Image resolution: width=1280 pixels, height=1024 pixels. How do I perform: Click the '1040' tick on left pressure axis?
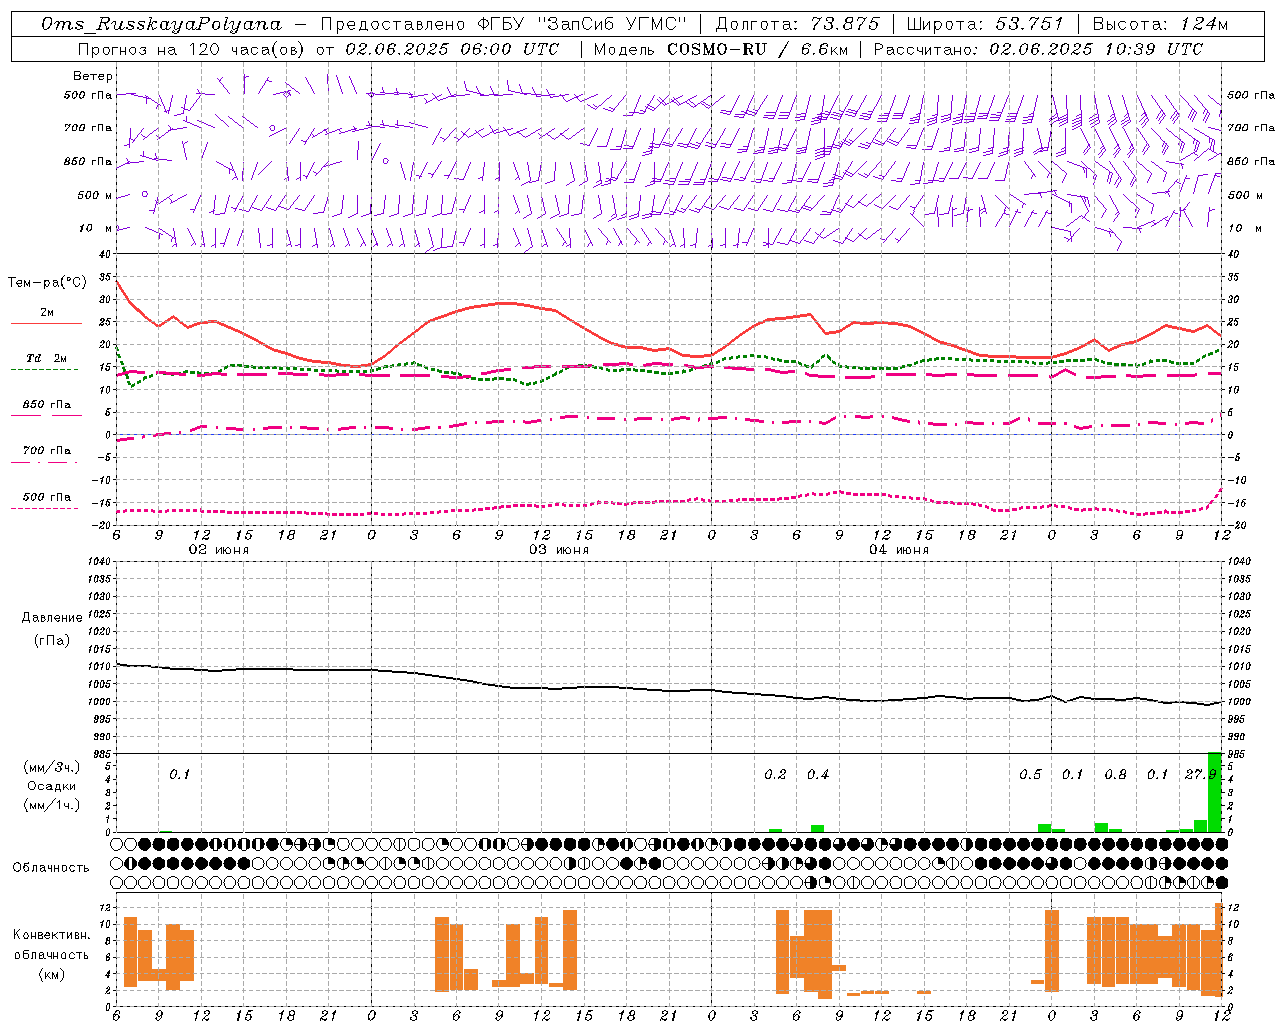pyautogui.click(x=100, y=562)
